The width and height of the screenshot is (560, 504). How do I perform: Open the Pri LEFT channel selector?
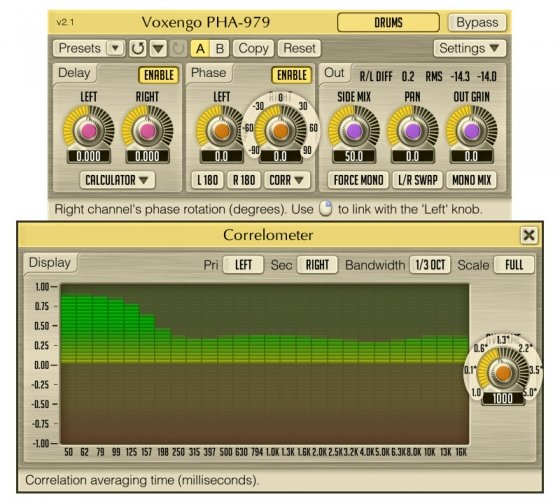tap(243, 265)
